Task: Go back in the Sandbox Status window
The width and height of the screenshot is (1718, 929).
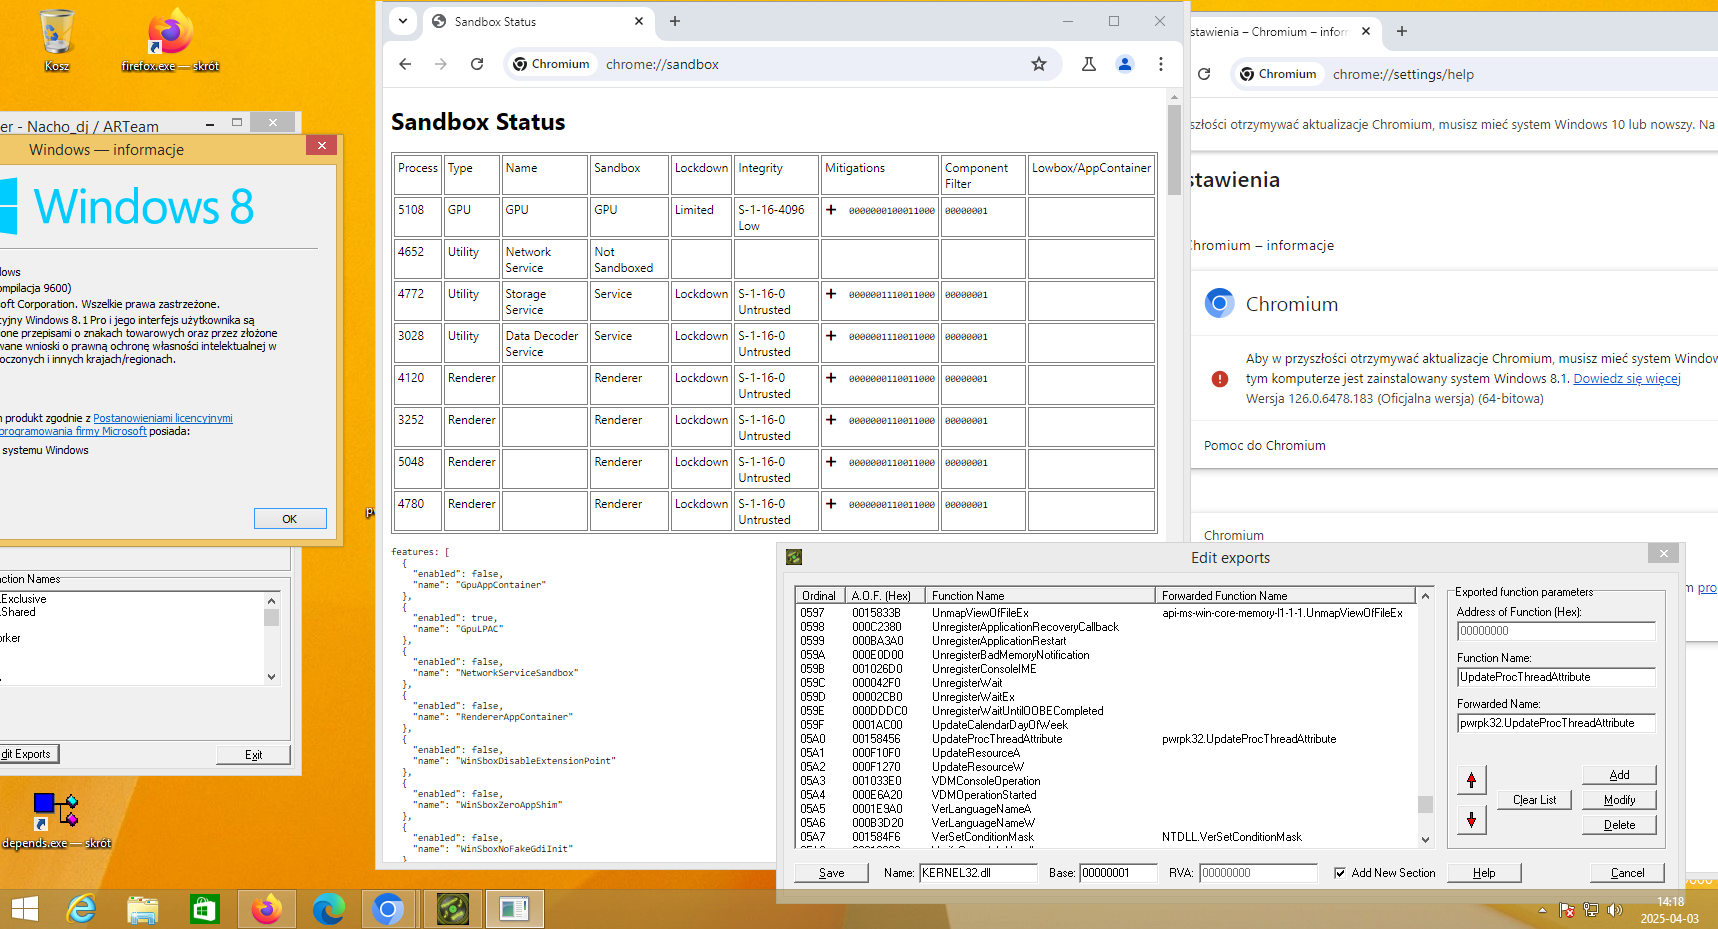Action: pyautogui.click(x=405, y=64)
